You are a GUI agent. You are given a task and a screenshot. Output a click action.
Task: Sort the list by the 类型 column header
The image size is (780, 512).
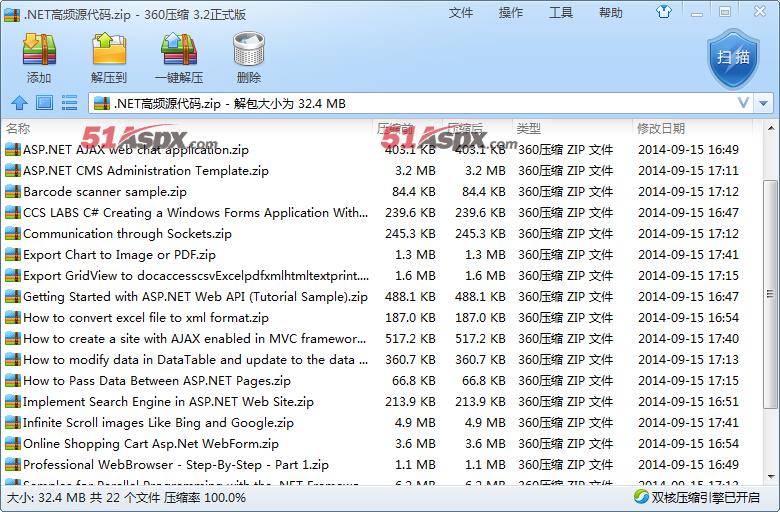click(529, 128)
